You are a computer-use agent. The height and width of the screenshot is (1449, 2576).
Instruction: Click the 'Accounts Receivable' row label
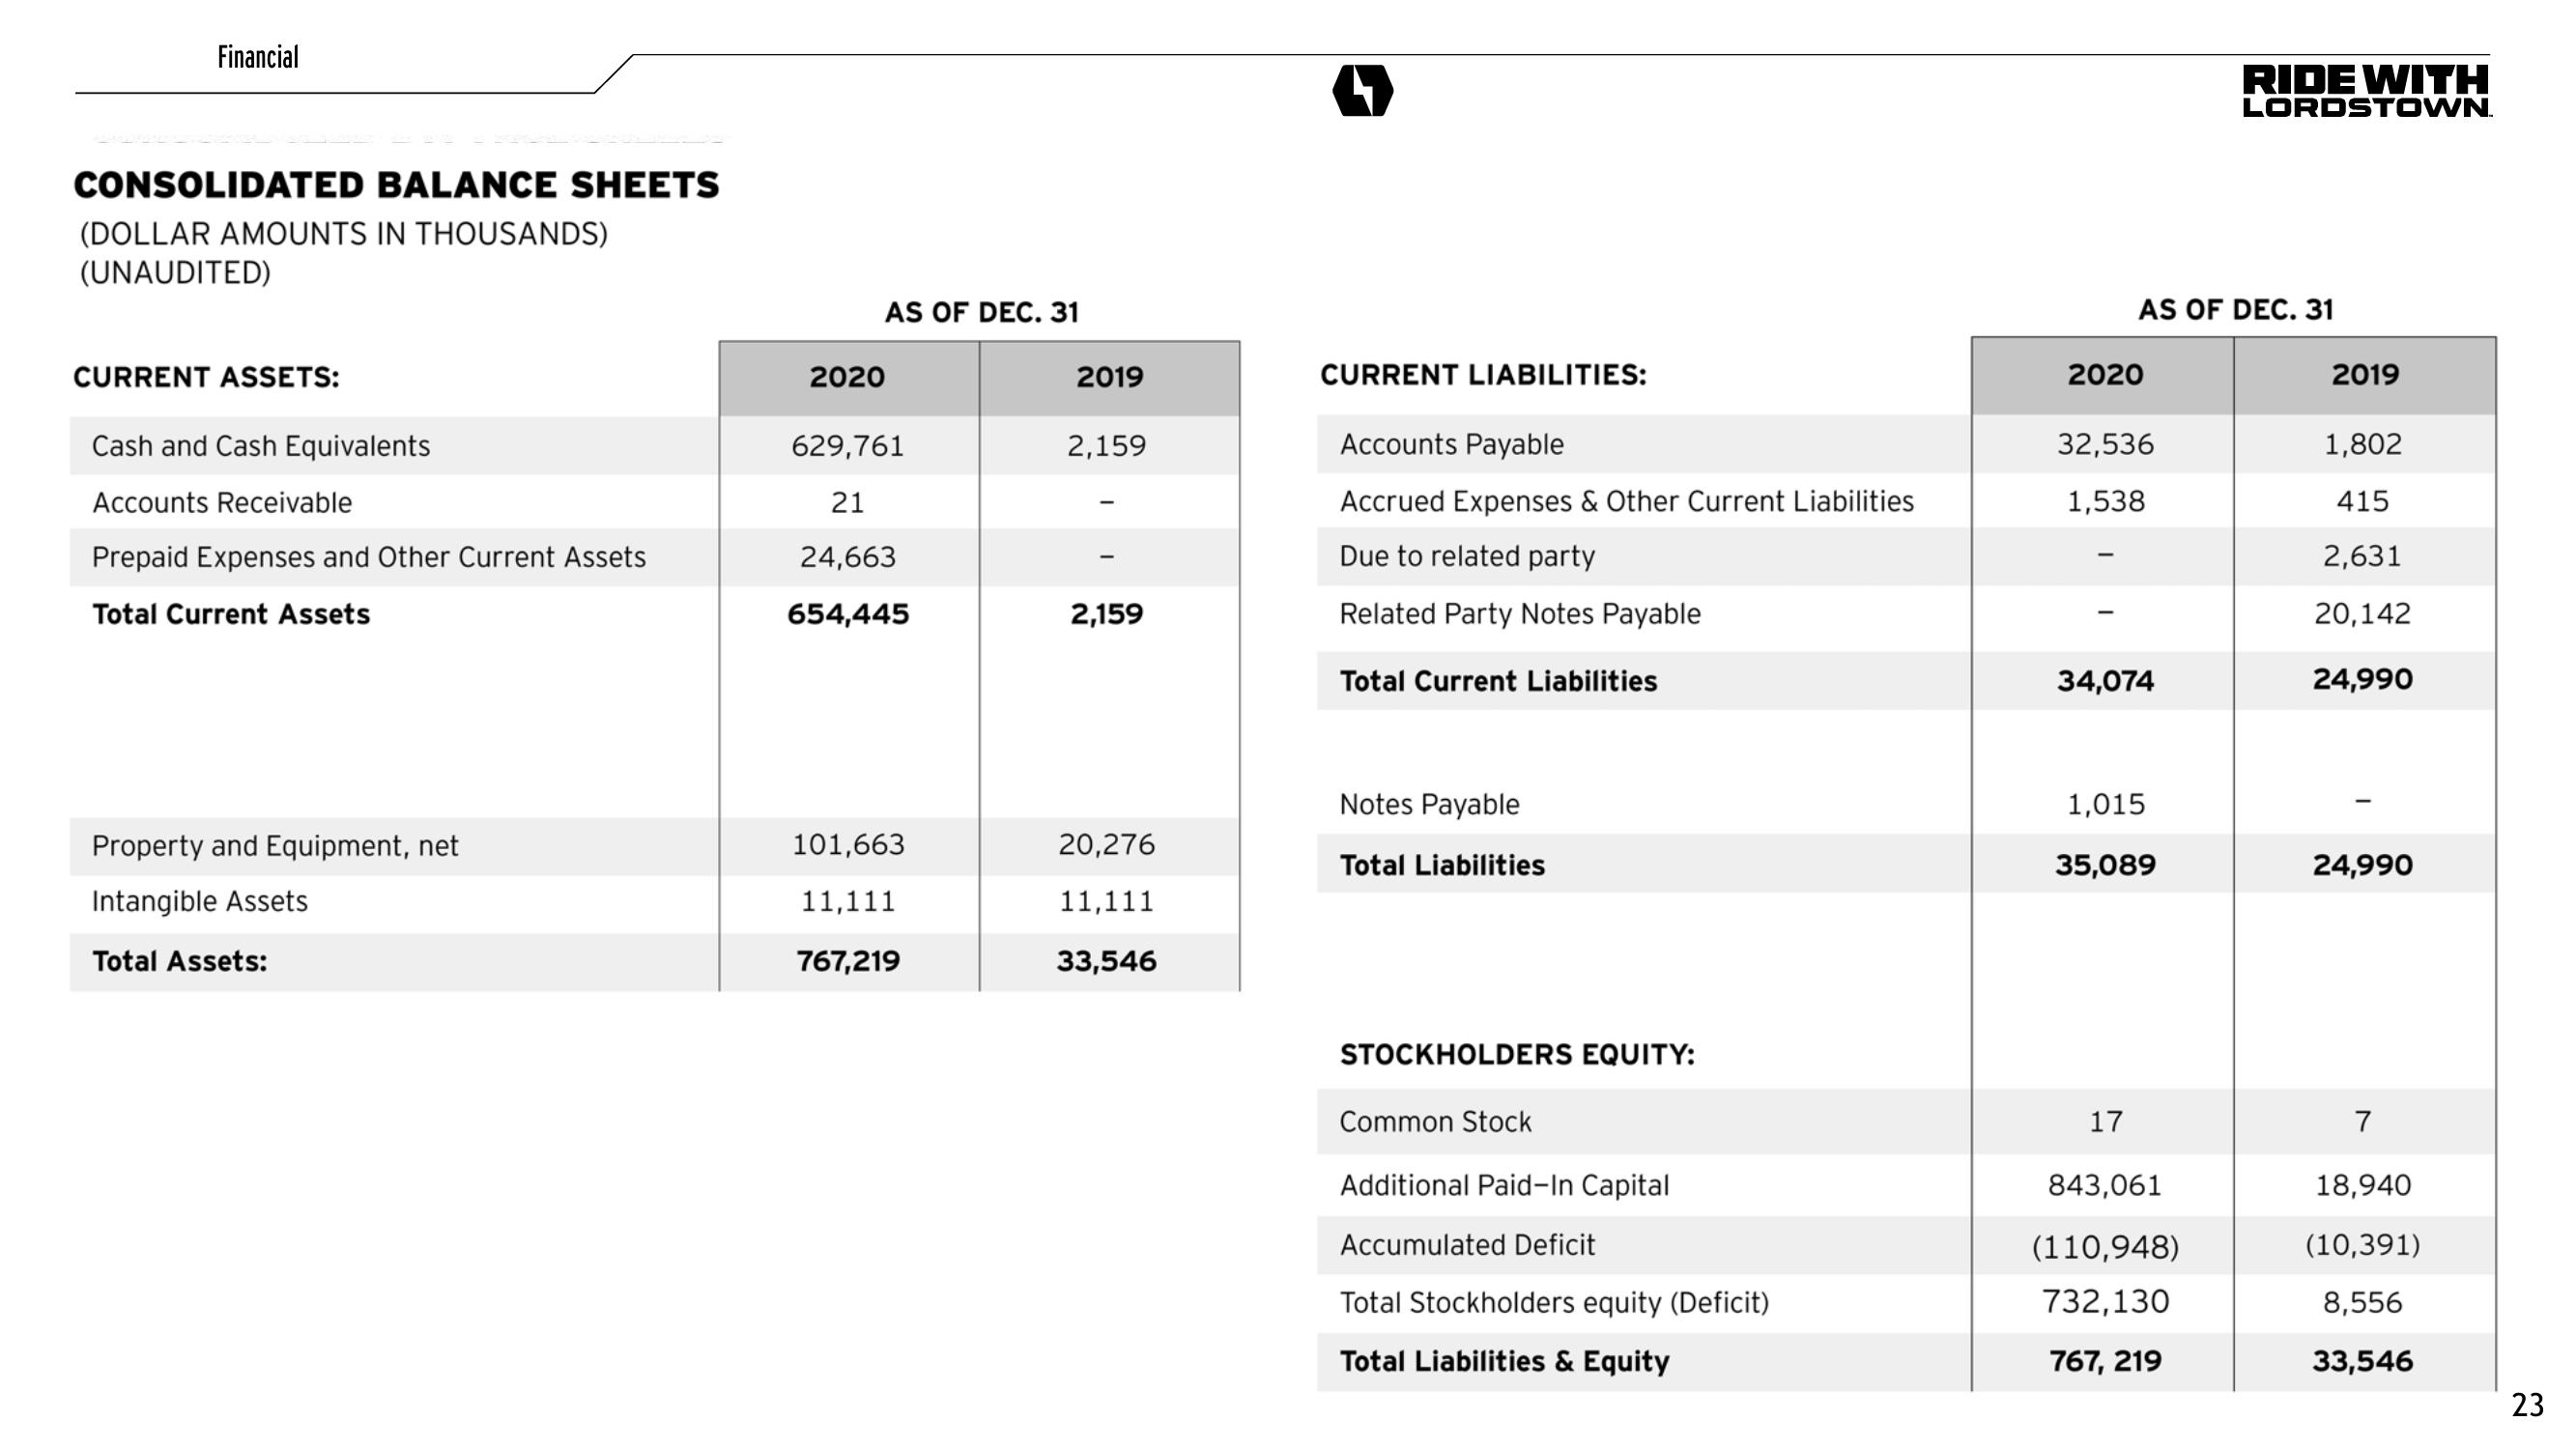pyautogui.click(x=222, y=502)
